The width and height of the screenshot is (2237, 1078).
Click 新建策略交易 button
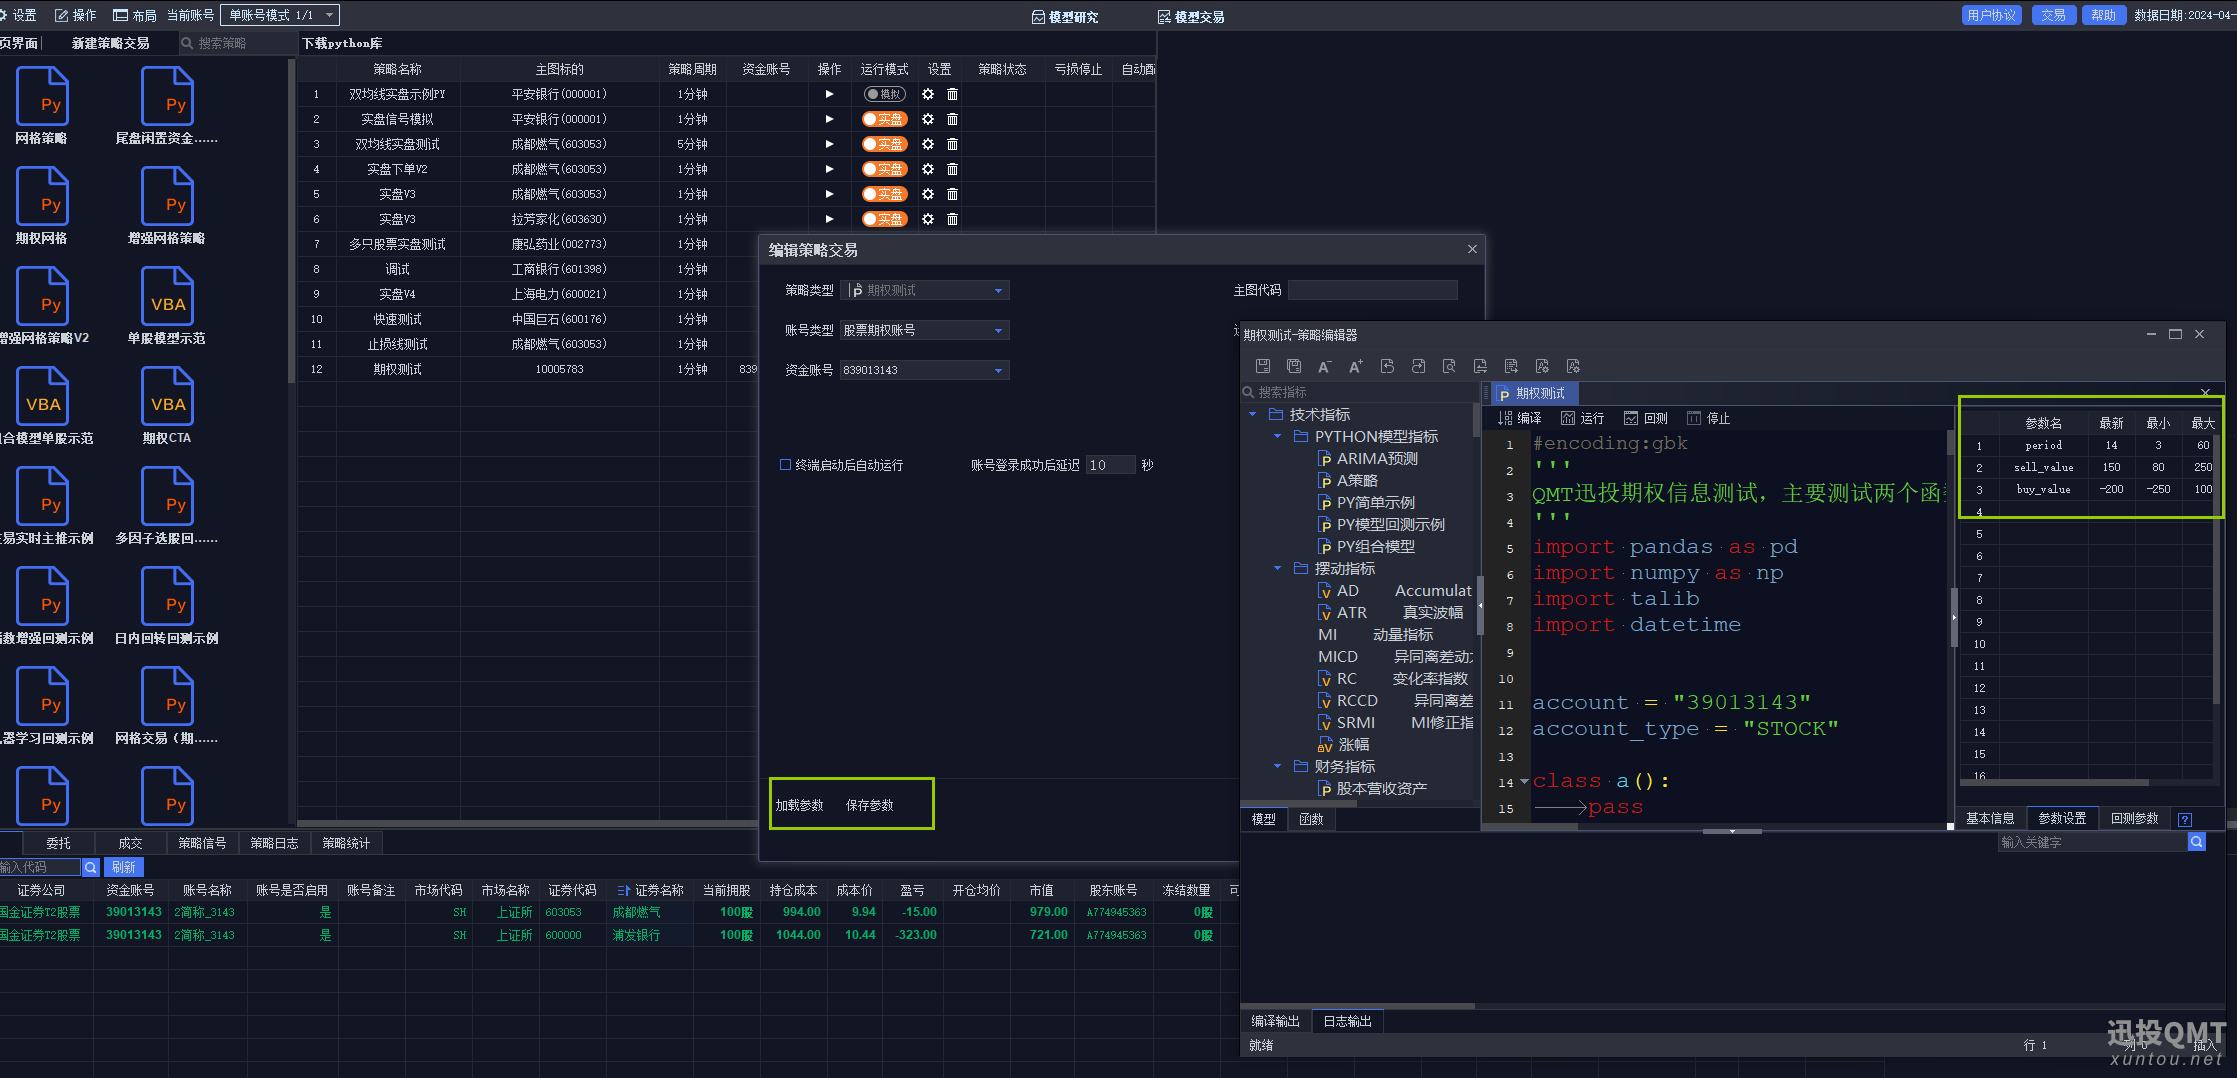(111, 43)
